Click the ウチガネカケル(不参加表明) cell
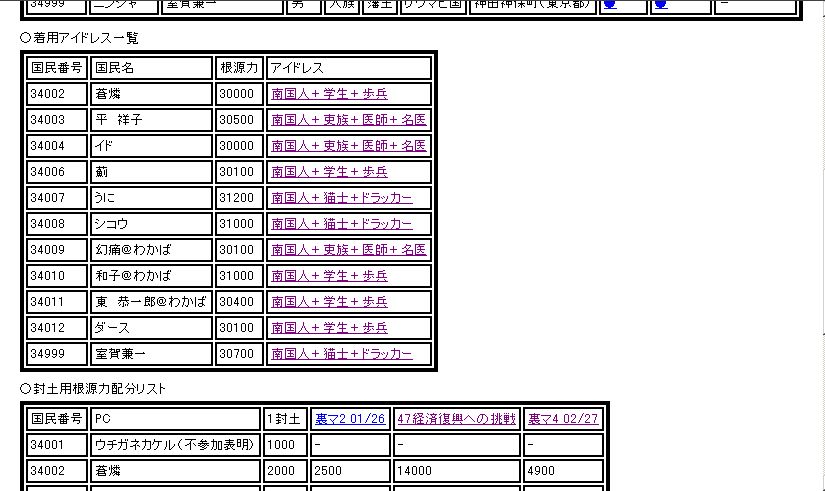Screen dimensions: 825x491 (174, 445)
